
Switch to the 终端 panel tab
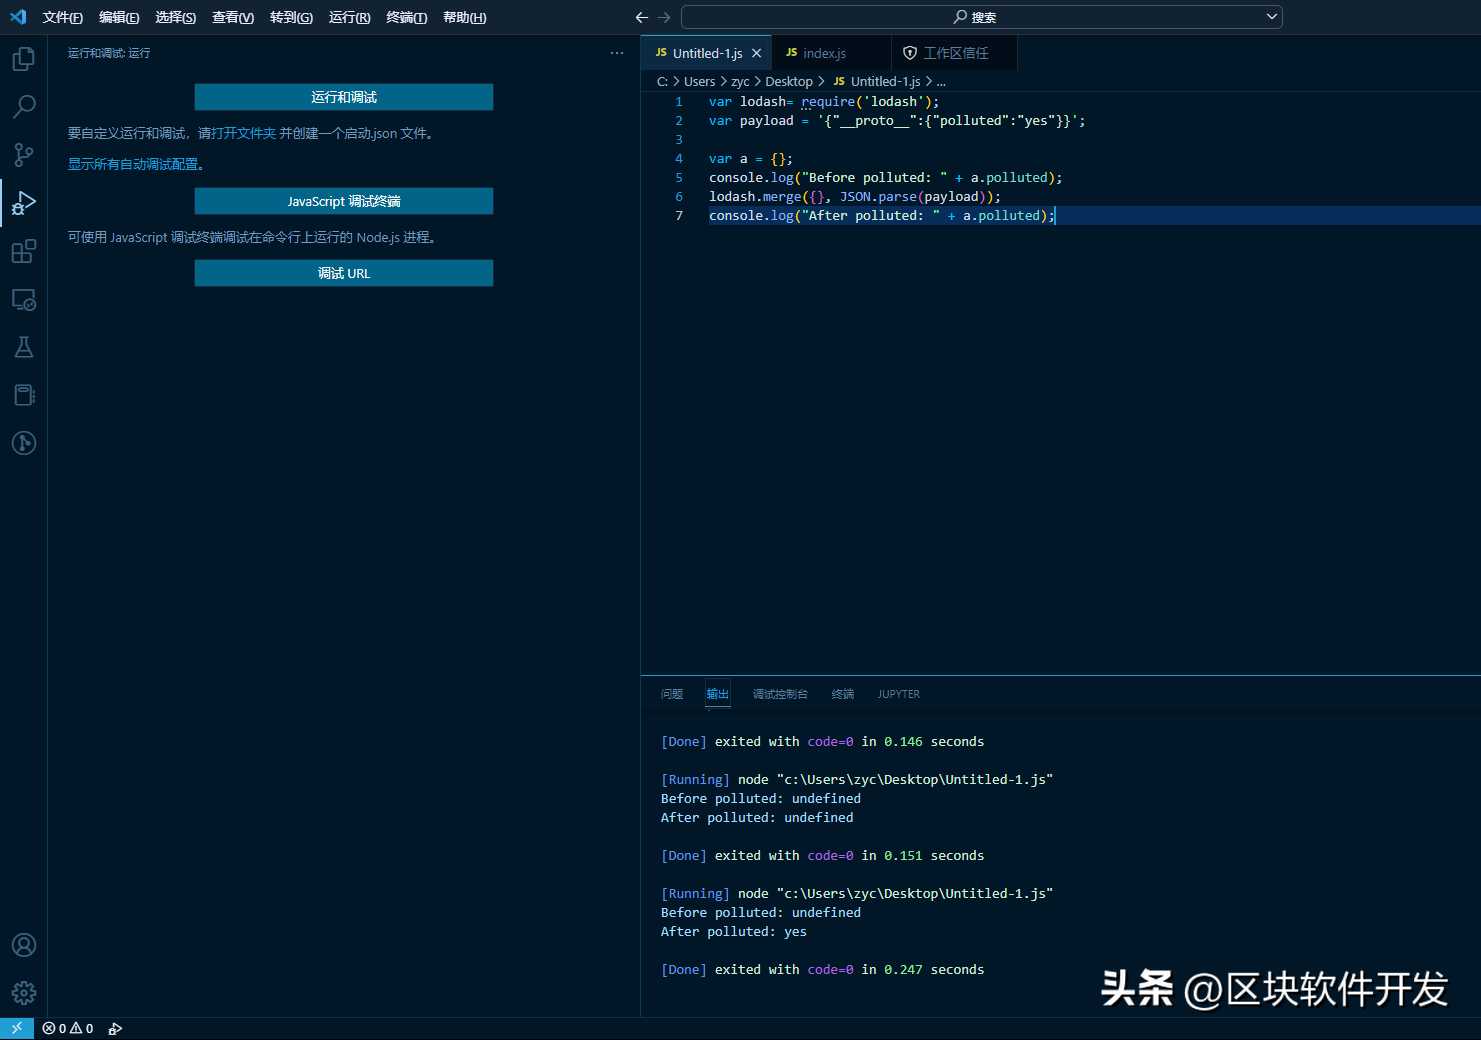tap(843, 694)
